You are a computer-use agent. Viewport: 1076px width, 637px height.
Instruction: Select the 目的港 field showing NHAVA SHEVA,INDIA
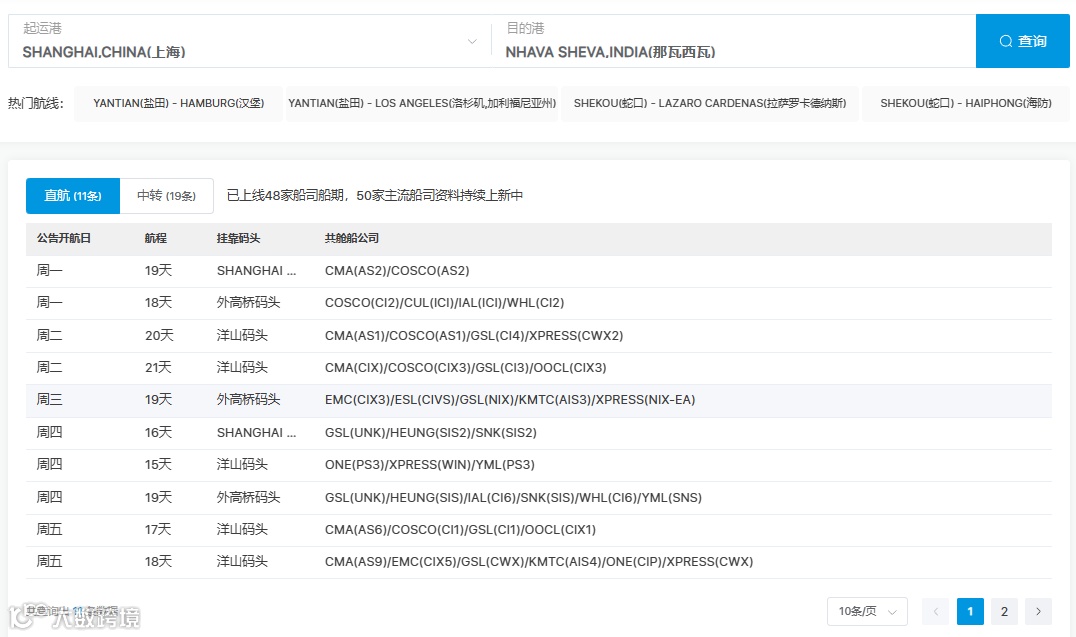tap(734, 41)
